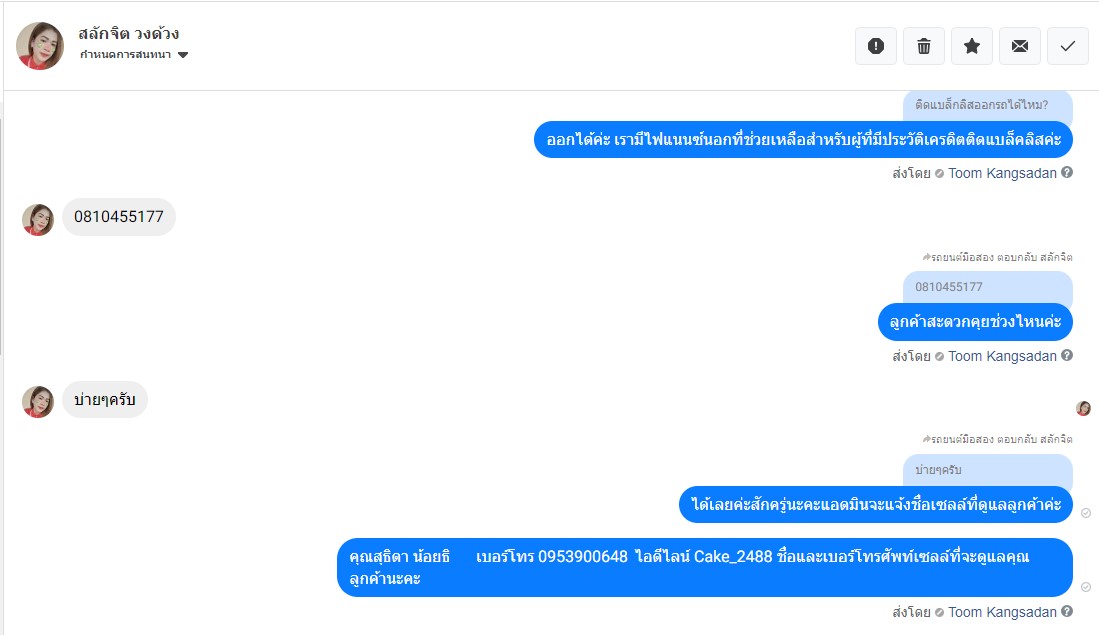Star this conversation for follow-up
This screenshot has height=635, width=1099.
click(971, 46)
